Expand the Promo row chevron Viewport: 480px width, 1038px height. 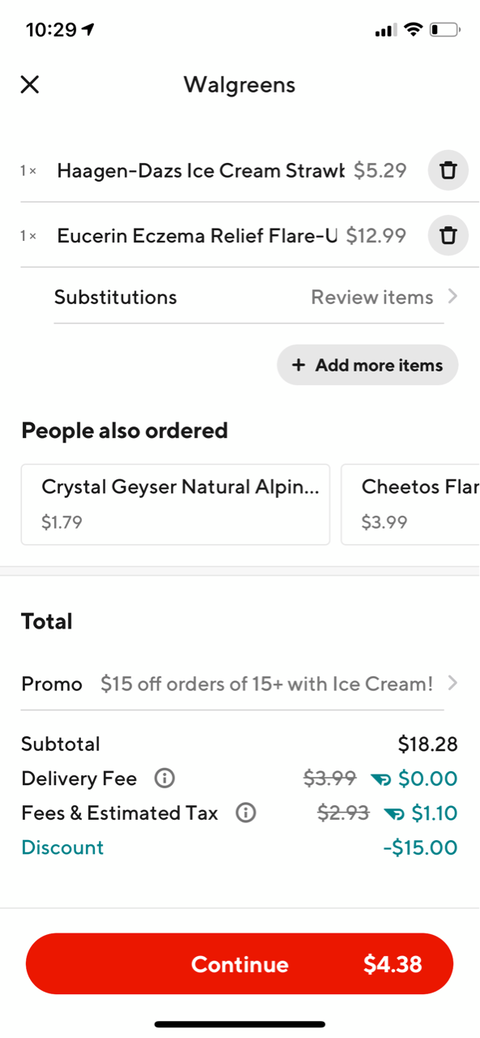point(452,683)
